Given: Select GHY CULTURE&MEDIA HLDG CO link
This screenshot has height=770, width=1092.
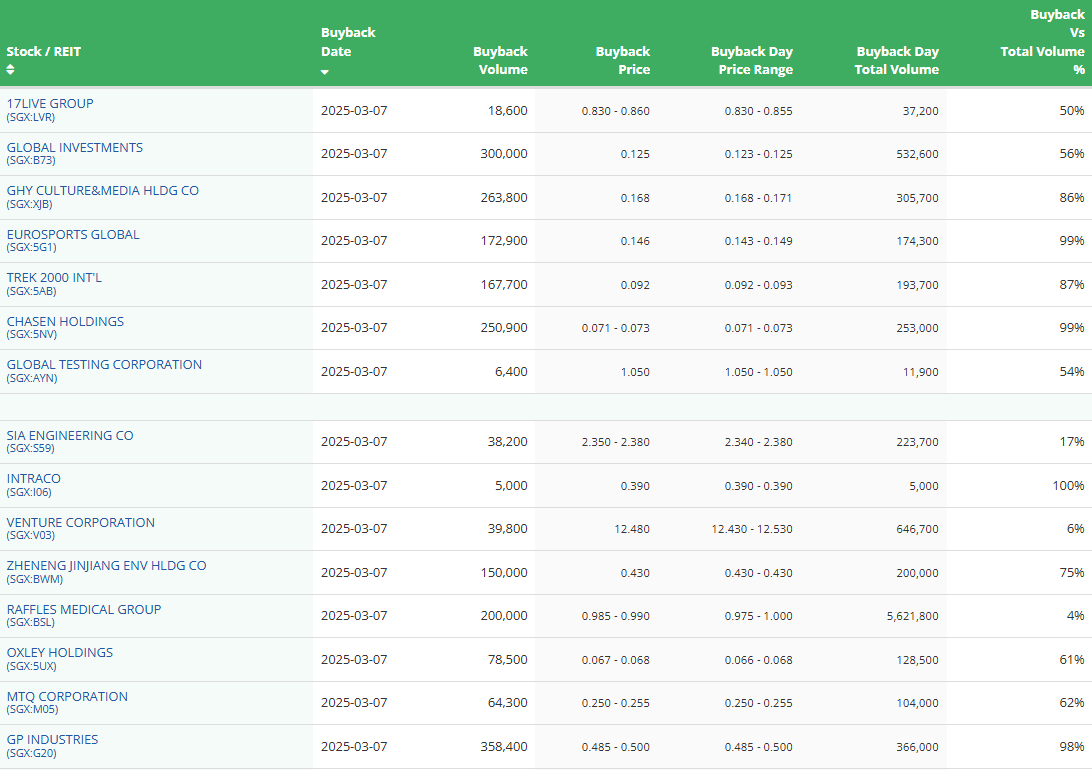Looking at the screenshot, I should (102, 191).
